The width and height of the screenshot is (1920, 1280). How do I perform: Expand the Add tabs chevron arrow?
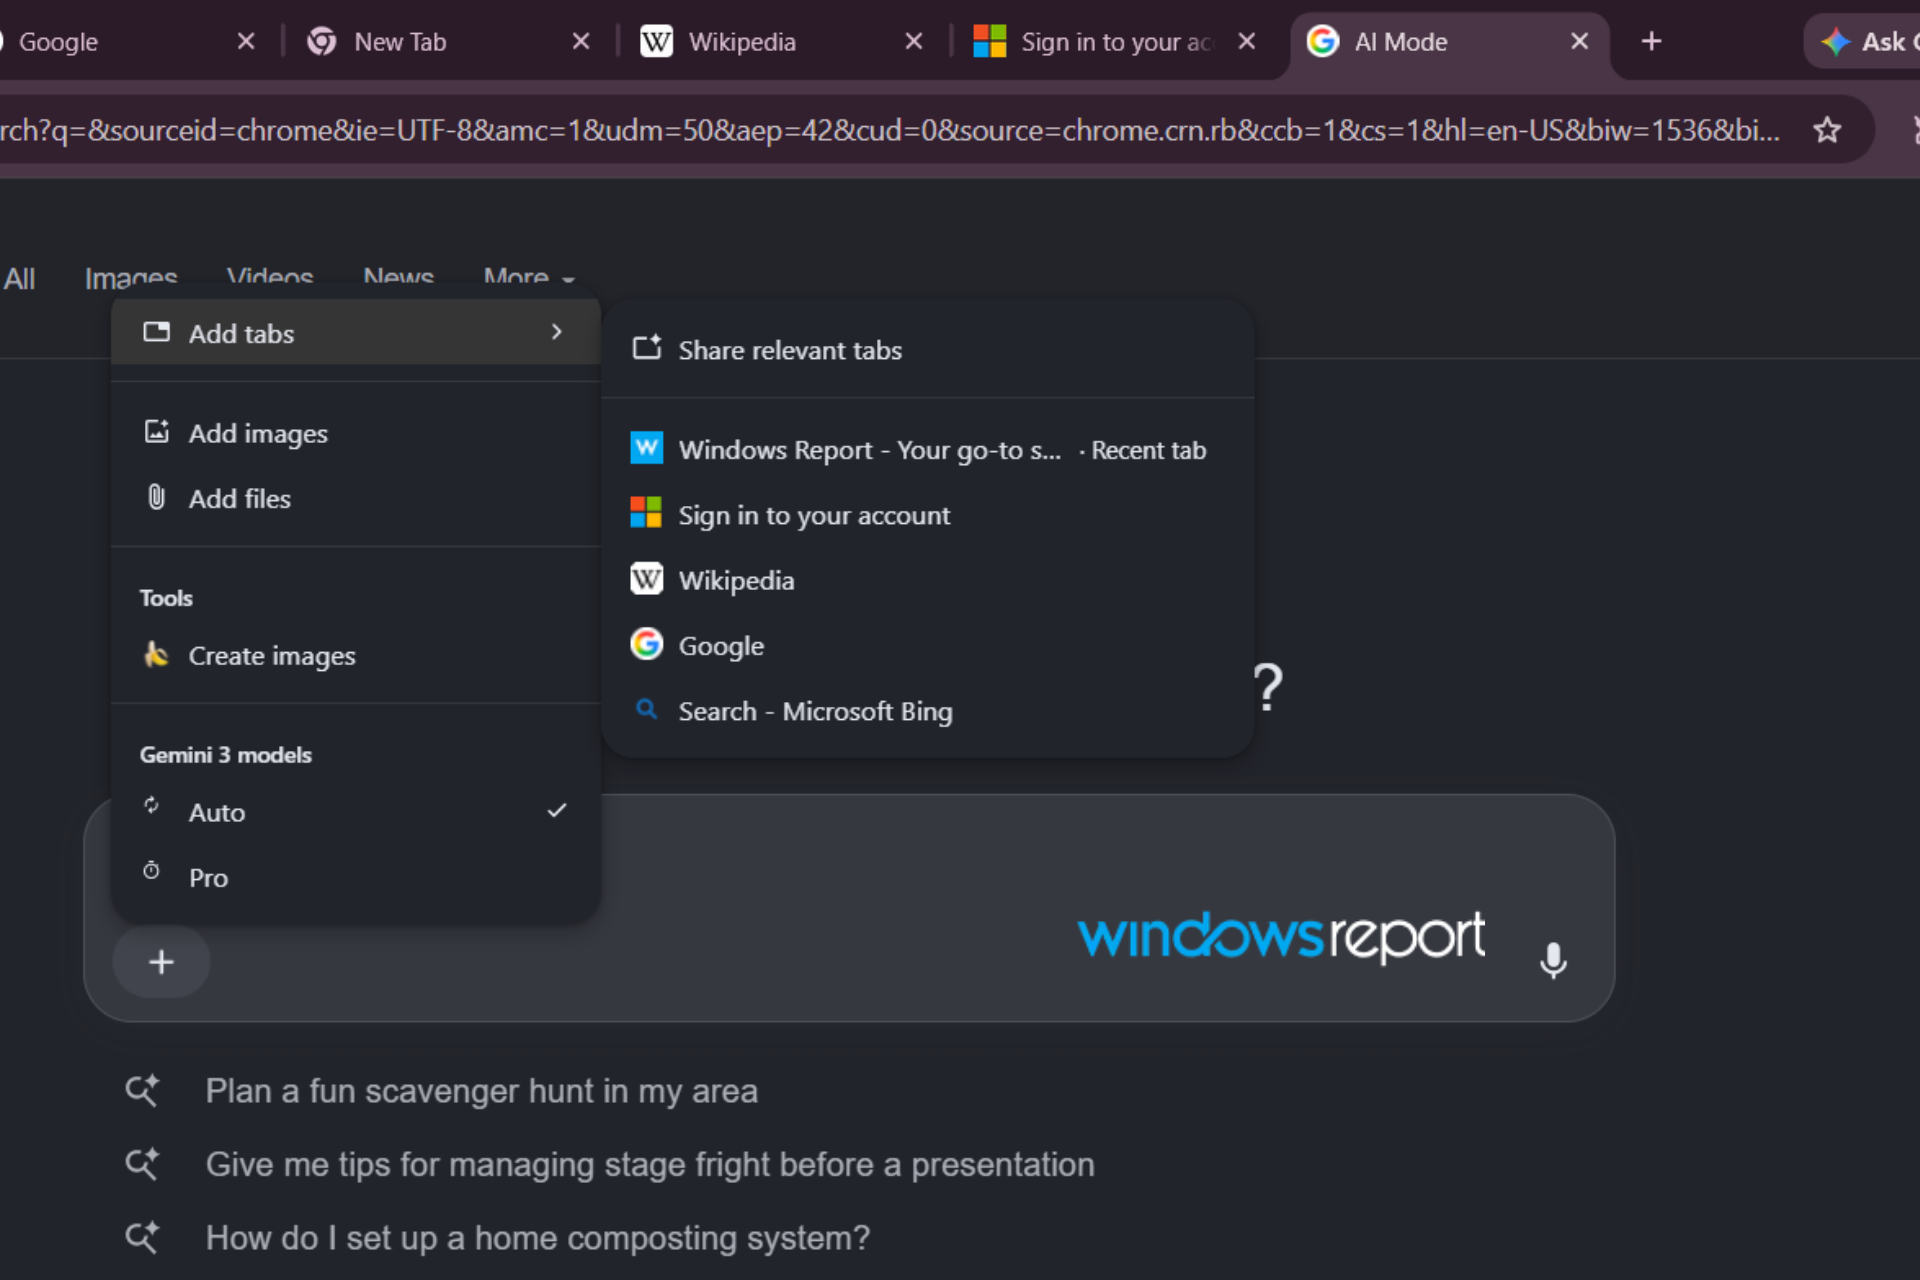click(557, 332)
